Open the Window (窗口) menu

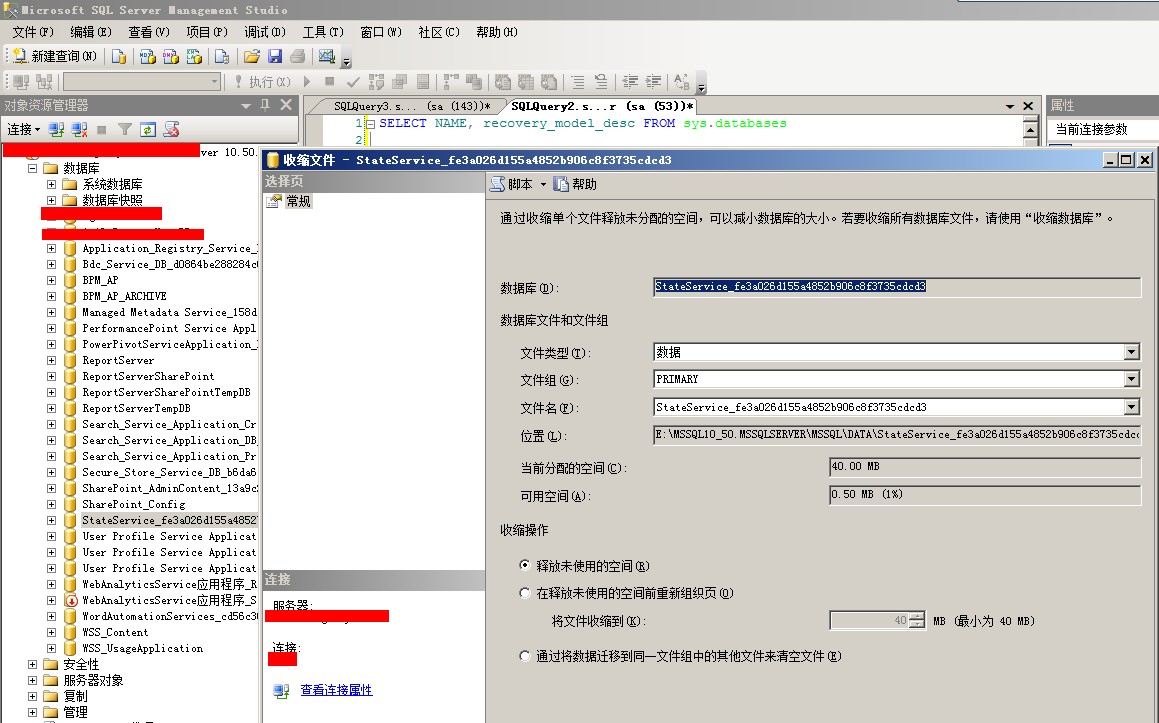click(x=381, y=32)
